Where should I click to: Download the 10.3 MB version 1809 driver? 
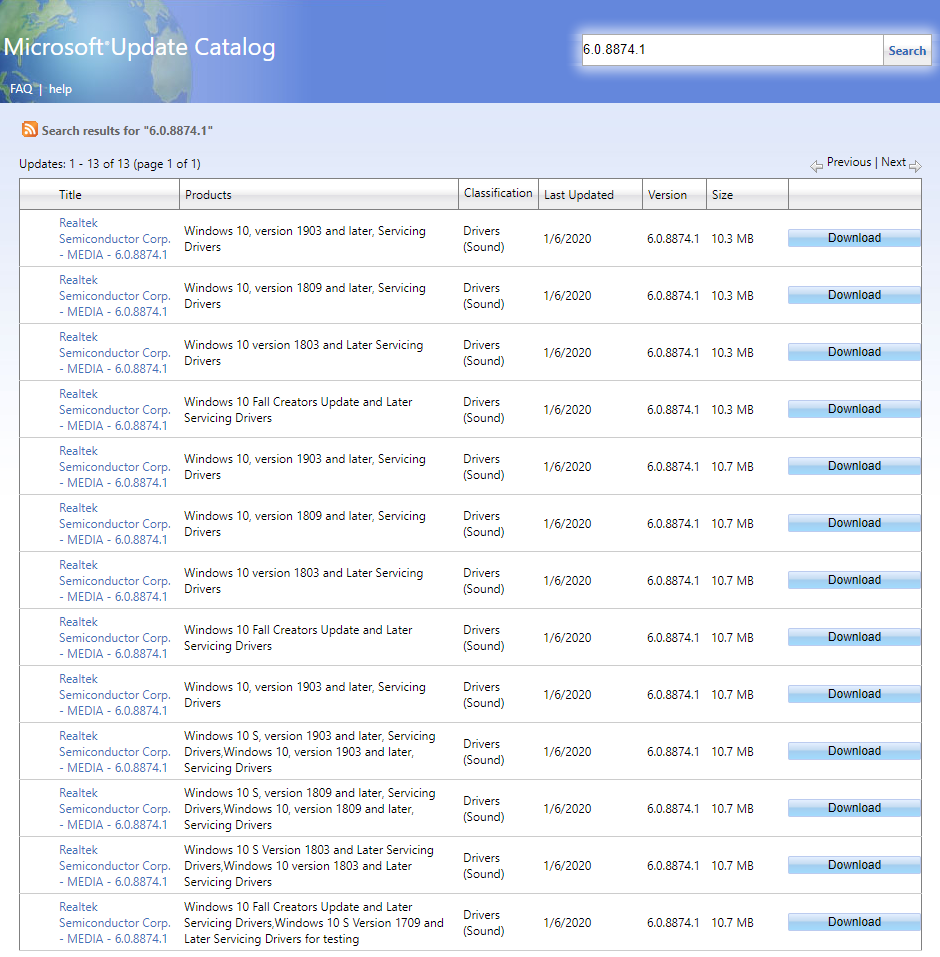(x=854, y=295)
